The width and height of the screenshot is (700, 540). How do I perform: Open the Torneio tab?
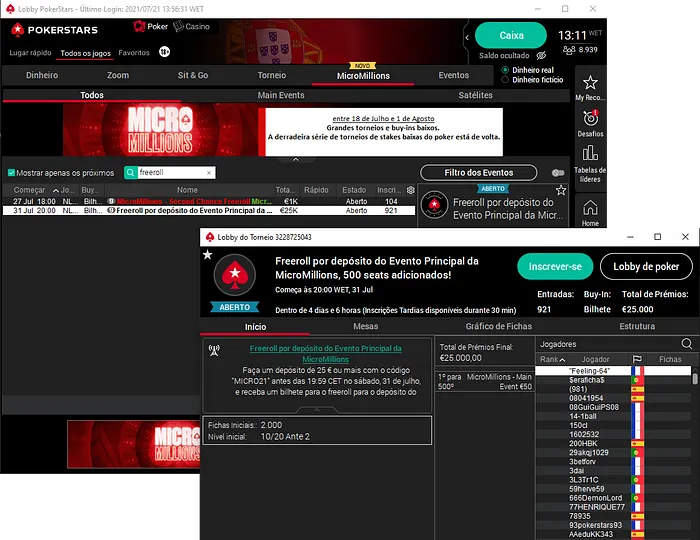click(272, 75)
